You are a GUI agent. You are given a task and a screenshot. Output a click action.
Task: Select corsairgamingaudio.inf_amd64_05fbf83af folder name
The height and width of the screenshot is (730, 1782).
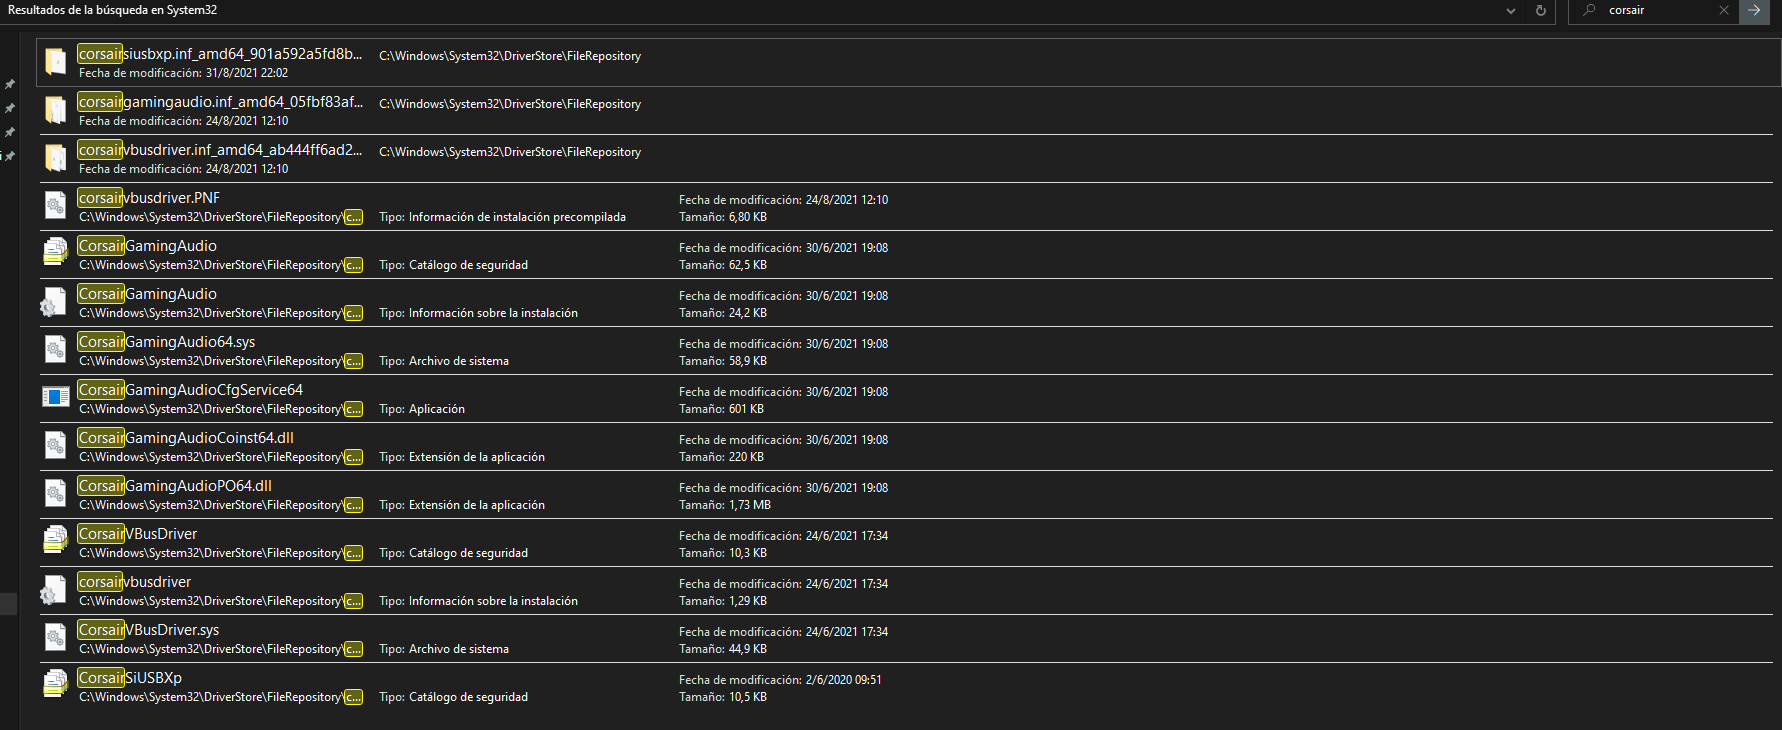221,102
